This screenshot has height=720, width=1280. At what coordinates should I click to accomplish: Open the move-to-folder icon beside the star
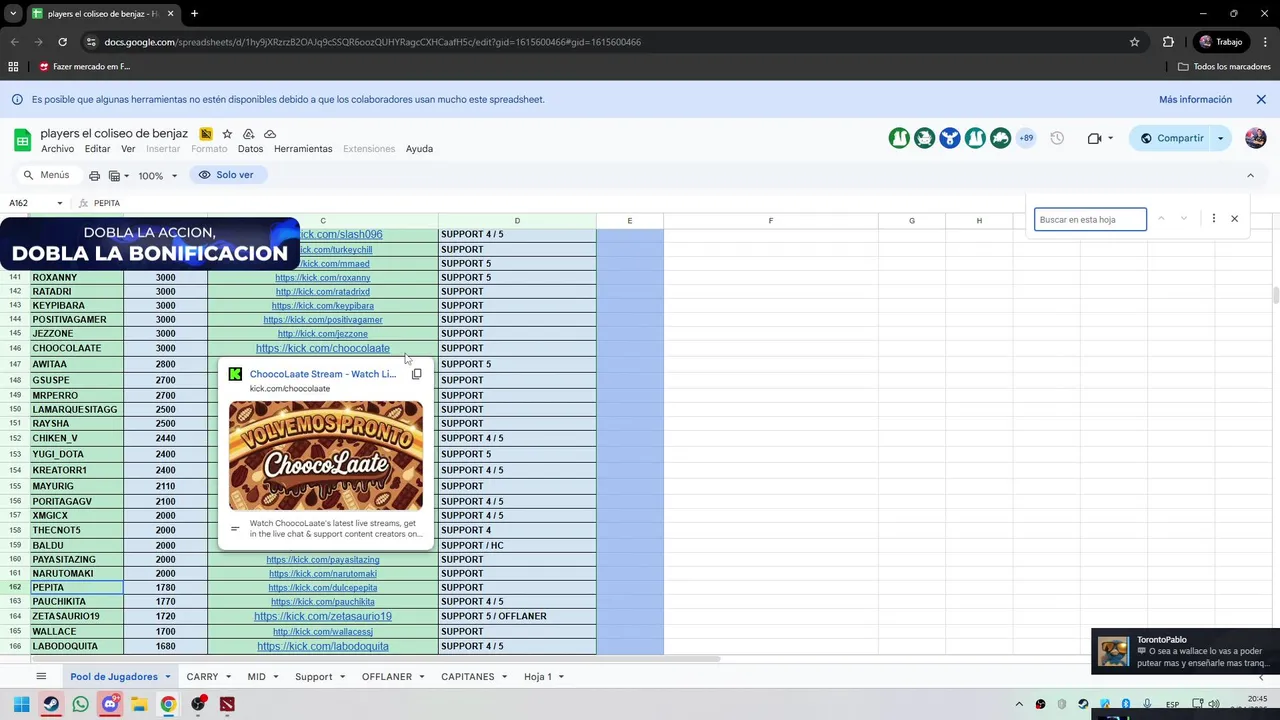(248, 134)
